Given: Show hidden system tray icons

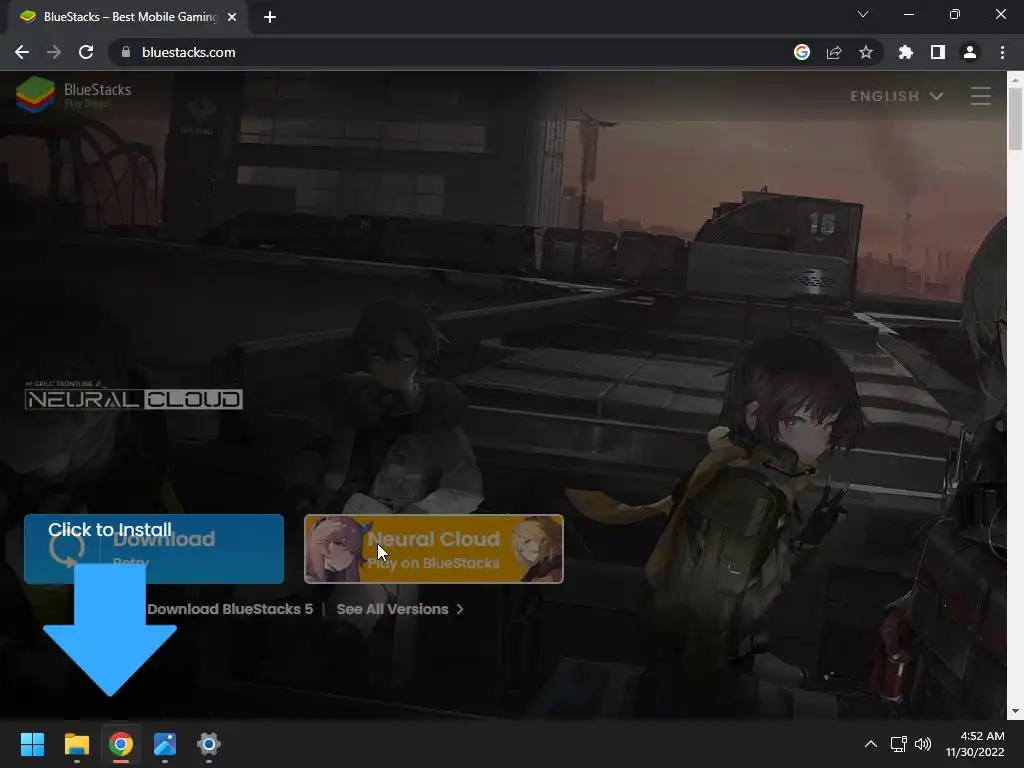Looking at the screenshot, I should click(x=871, y=744).
